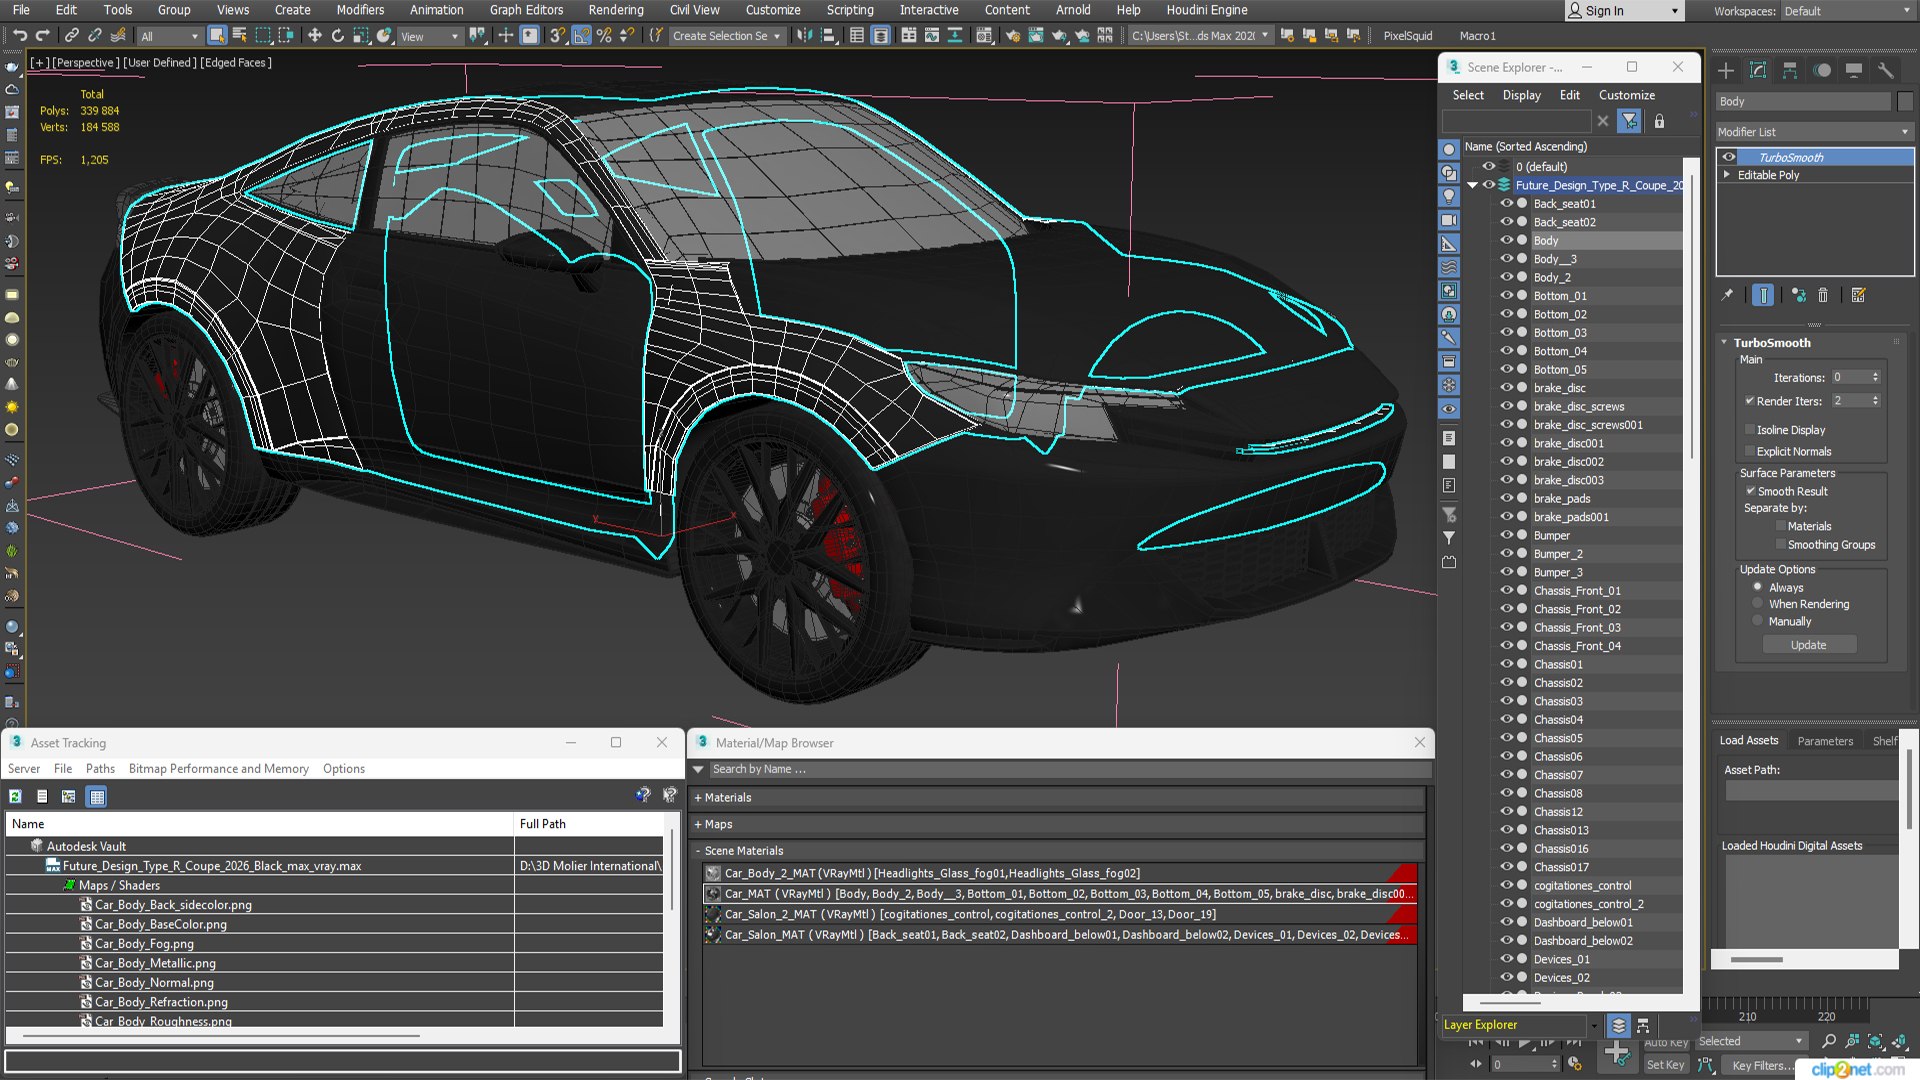Click Pin Stack icon below modifier stack
Viewport: 1920px width, 1080px height.
coord(1727,295)
